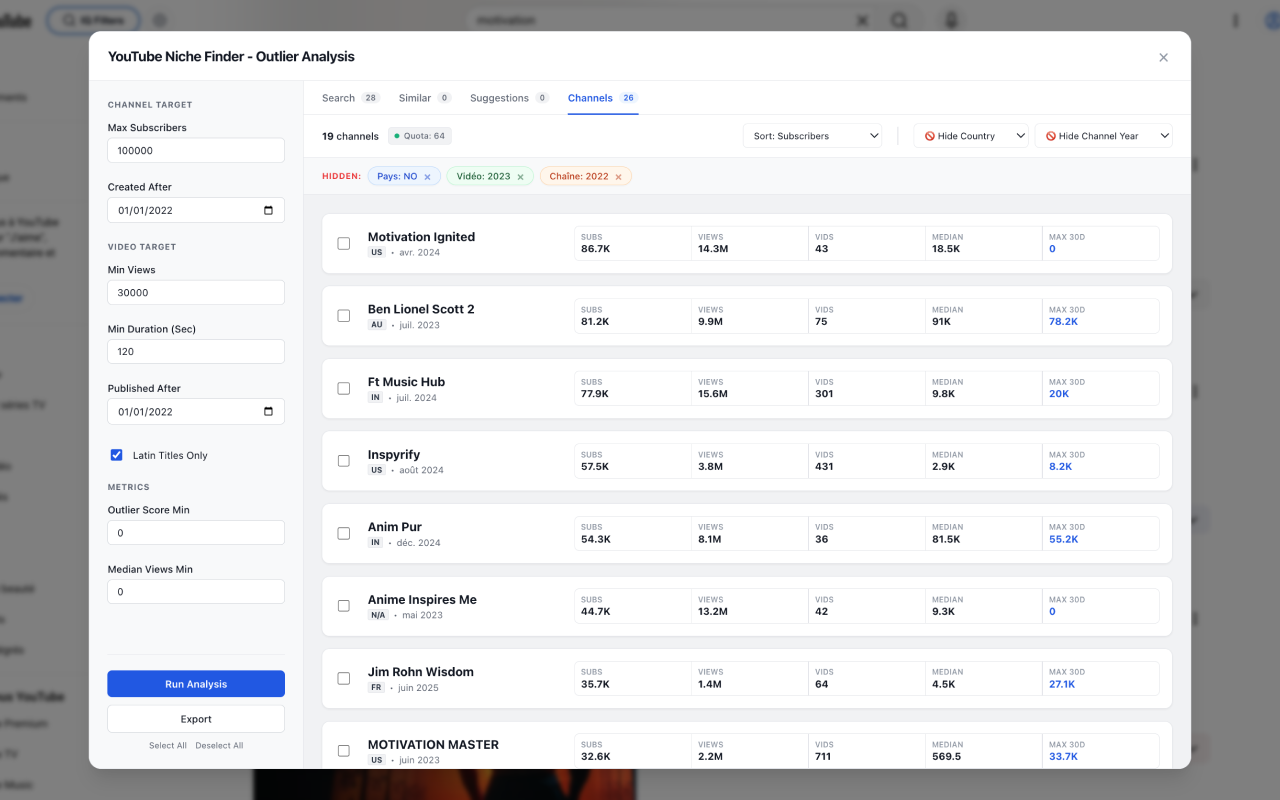1280x800 pixels.
Task: Focus the Min Duration (Sec) field
Action: [196, 352]
